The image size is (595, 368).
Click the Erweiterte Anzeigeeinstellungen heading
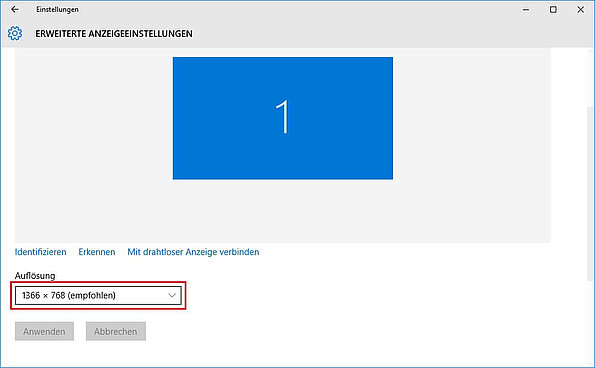(x=114, y=34)
